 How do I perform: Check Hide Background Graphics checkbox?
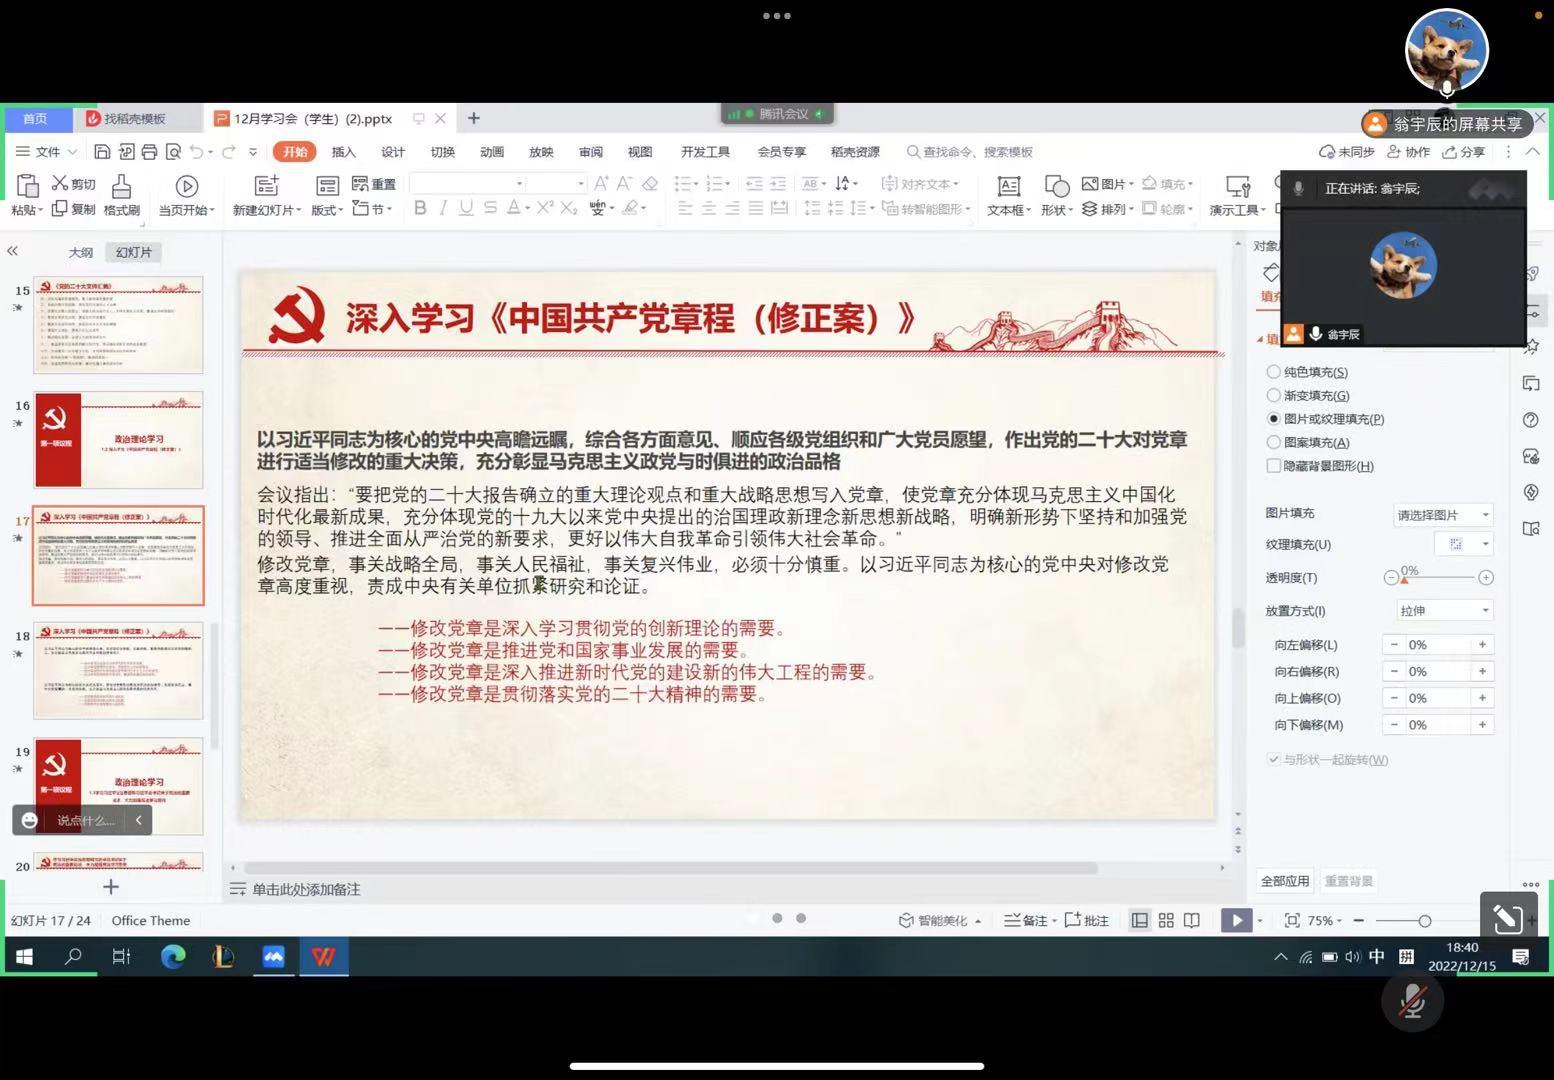(x=1273, y=466)
